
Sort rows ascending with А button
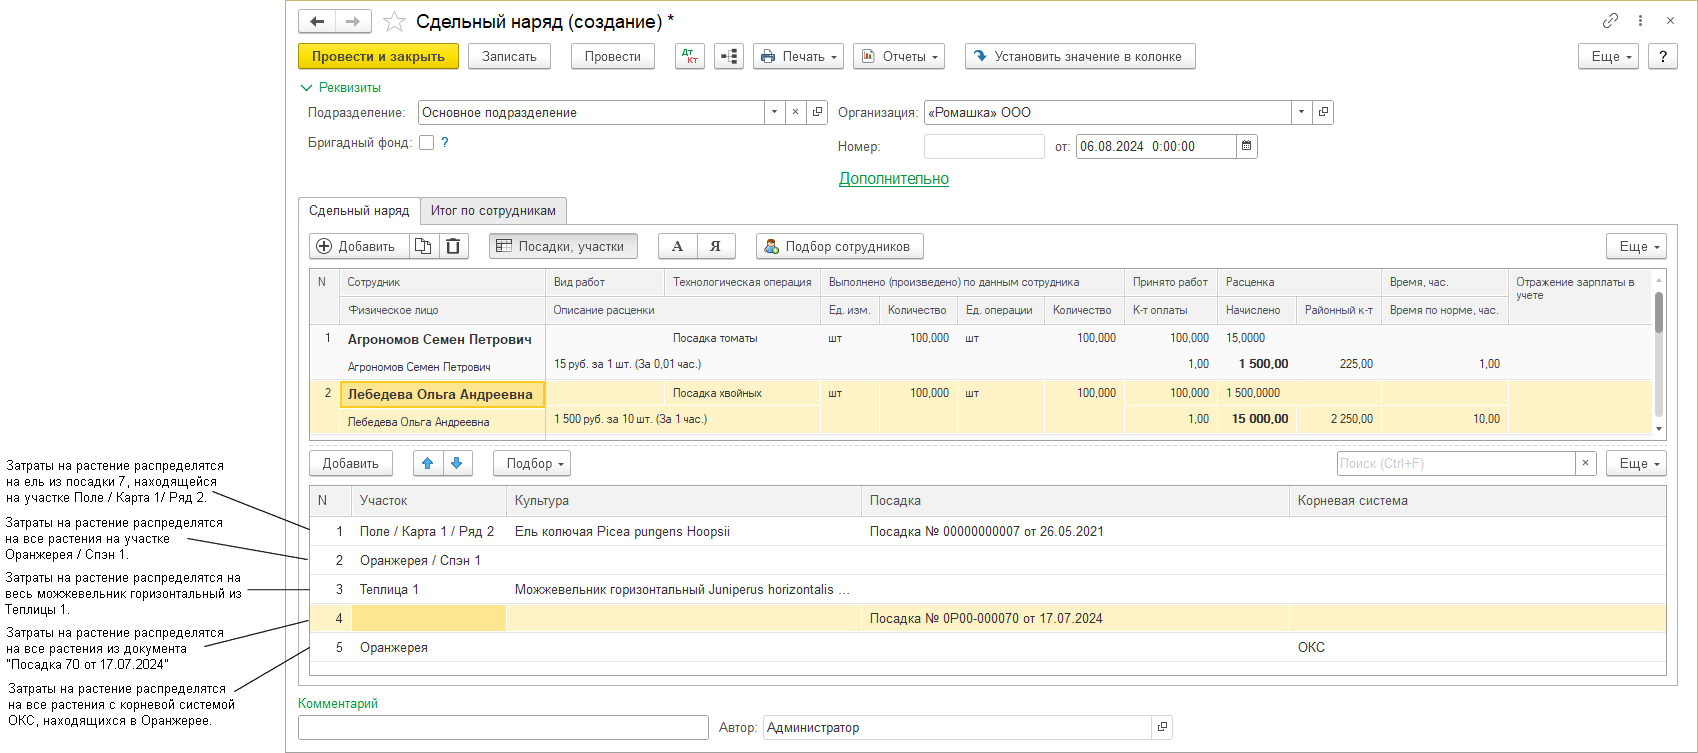click(677, 246)
